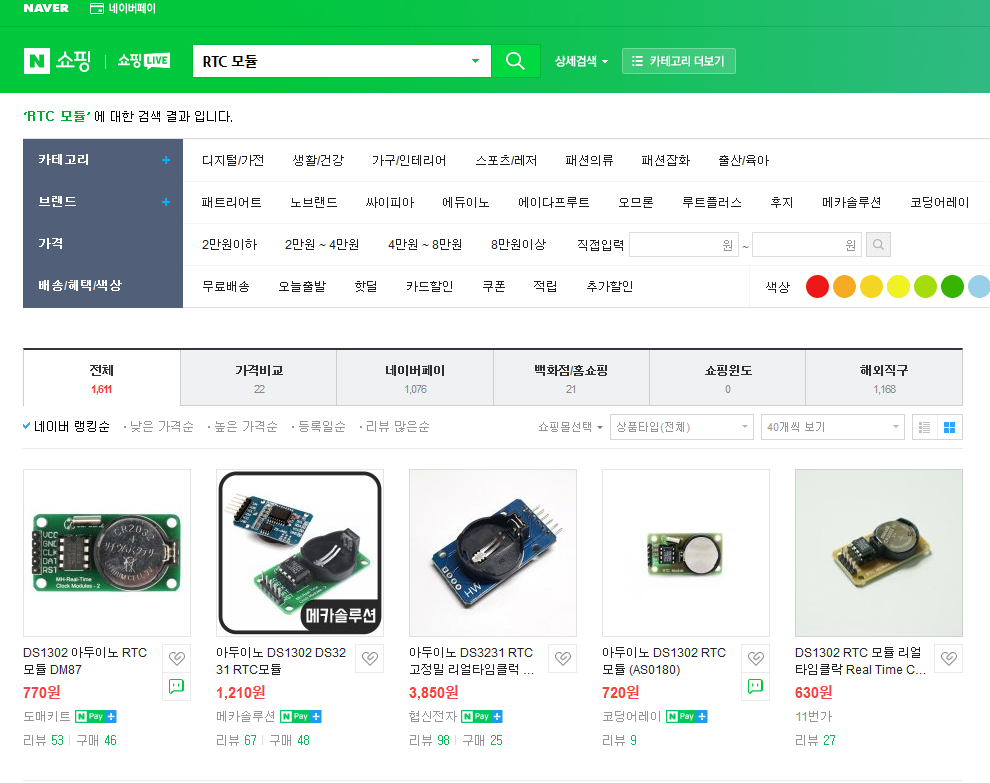The height and width of the screenshot is (783, 990).
Task: Switch to list view layout icon
Action: pyautogui.click(x=924, y=427)
